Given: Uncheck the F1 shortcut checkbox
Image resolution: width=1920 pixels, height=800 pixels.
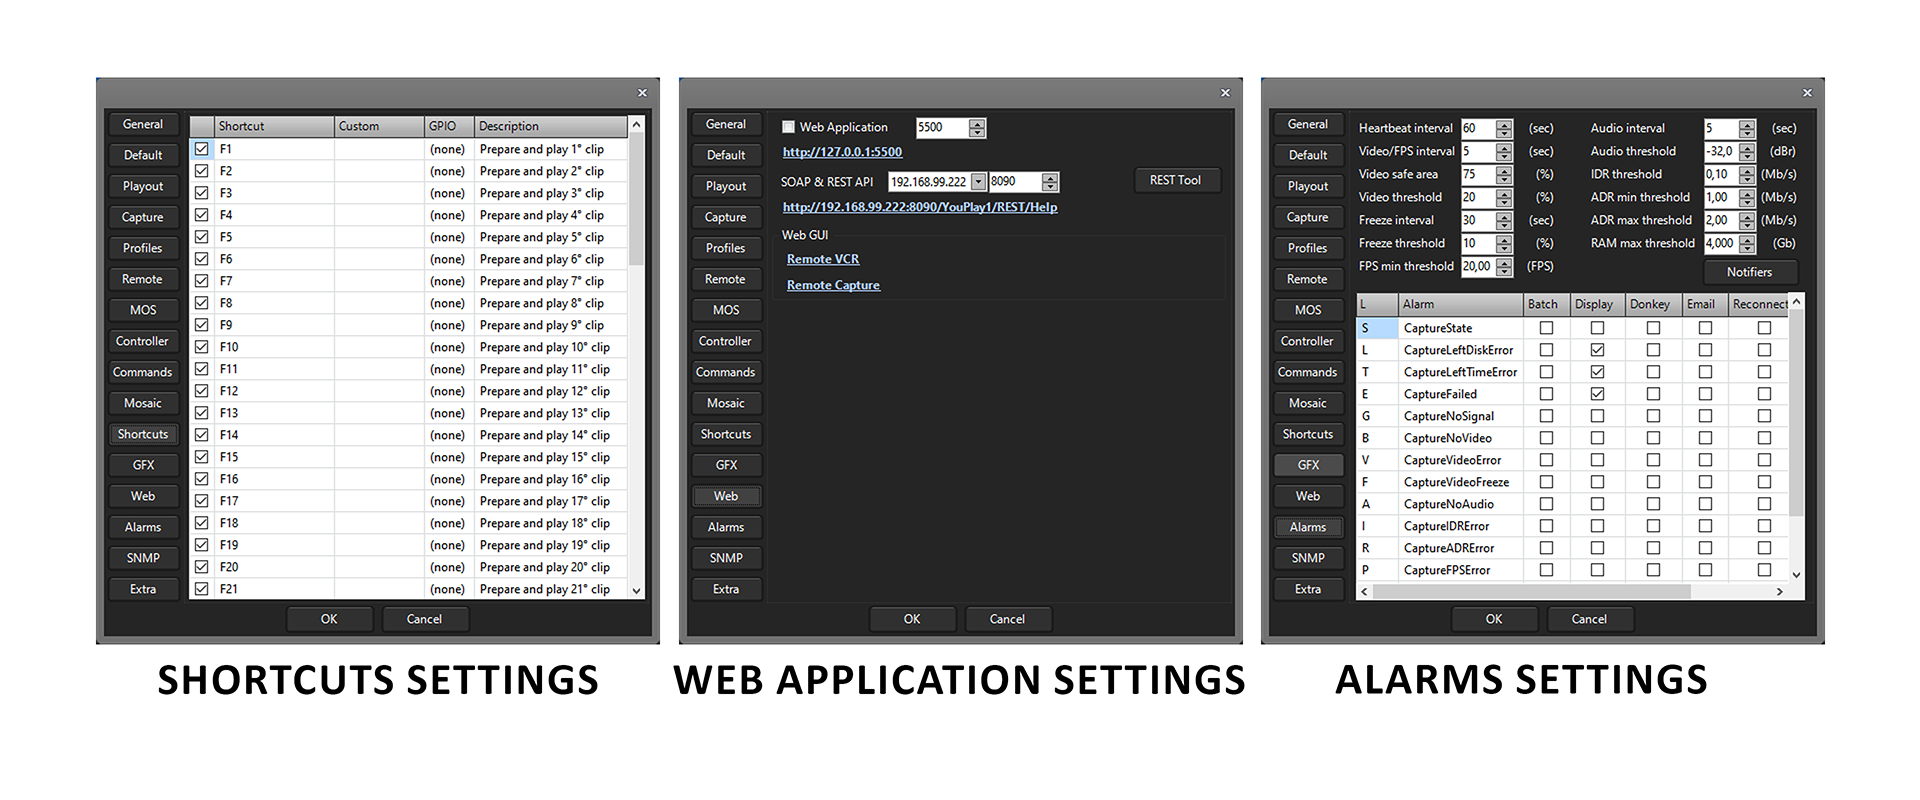Looking at the screenshot, I should point(202,149).
